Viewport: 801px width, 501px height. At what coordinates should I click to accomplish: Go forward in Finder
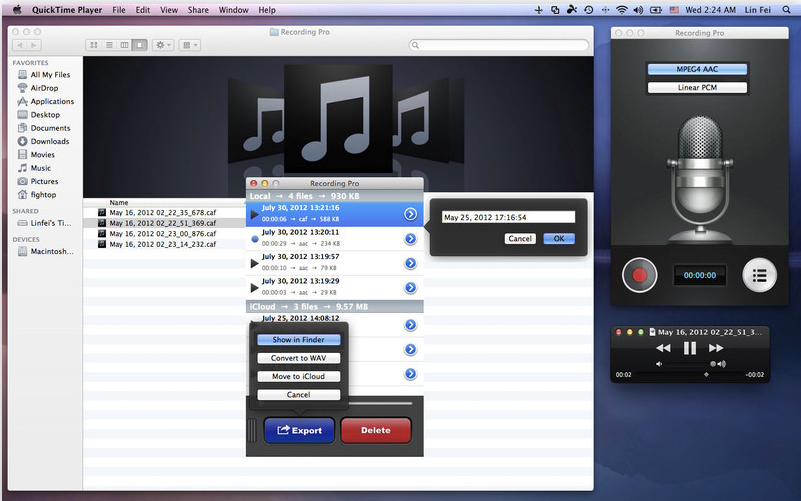(x=34, y=45)
